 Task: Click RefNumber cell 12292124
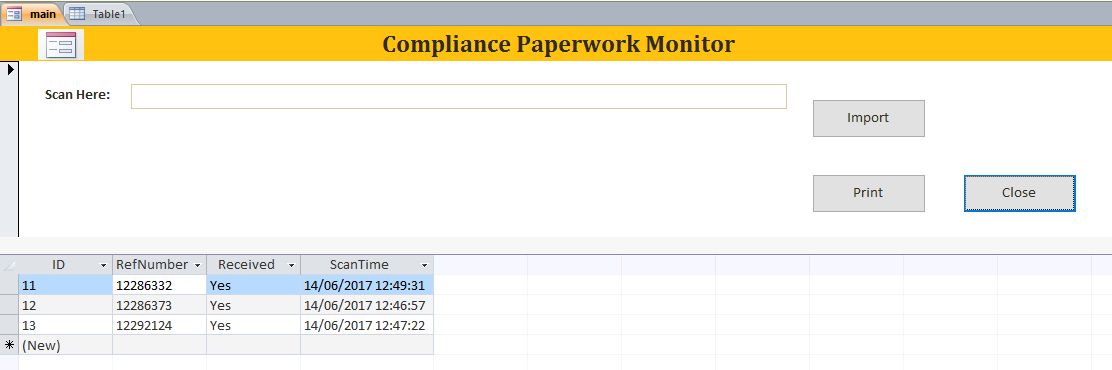pos(160,325)
